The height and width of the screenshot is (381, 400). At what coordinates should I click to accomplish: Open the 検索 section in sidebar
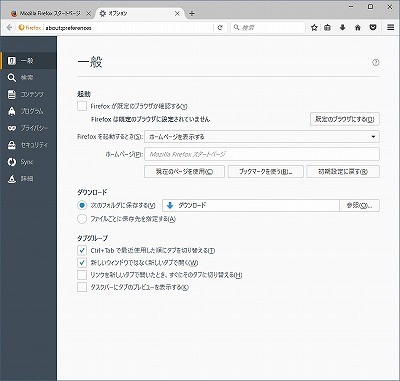(x=28, y=78)
